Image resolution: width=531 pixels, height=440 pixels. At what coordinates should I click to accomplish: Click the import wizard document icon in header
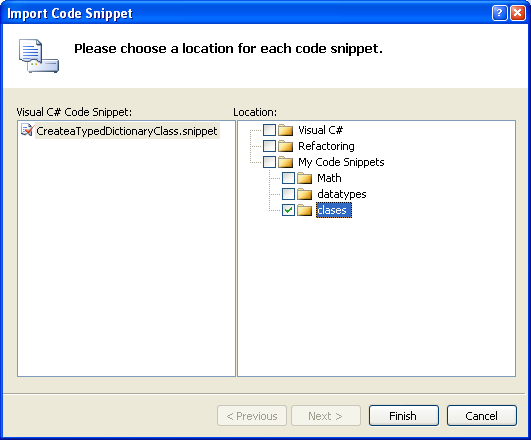(39, 56)
